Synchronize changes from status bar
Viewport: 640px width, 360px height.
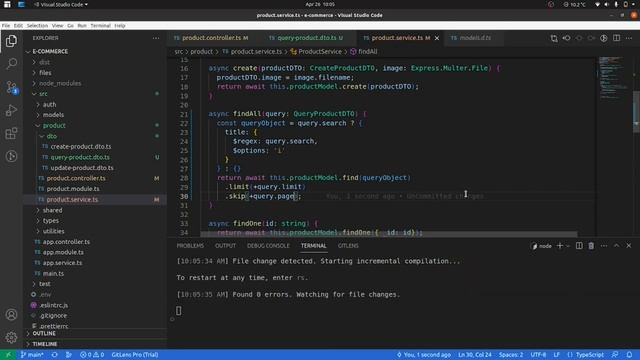(54, 355)
